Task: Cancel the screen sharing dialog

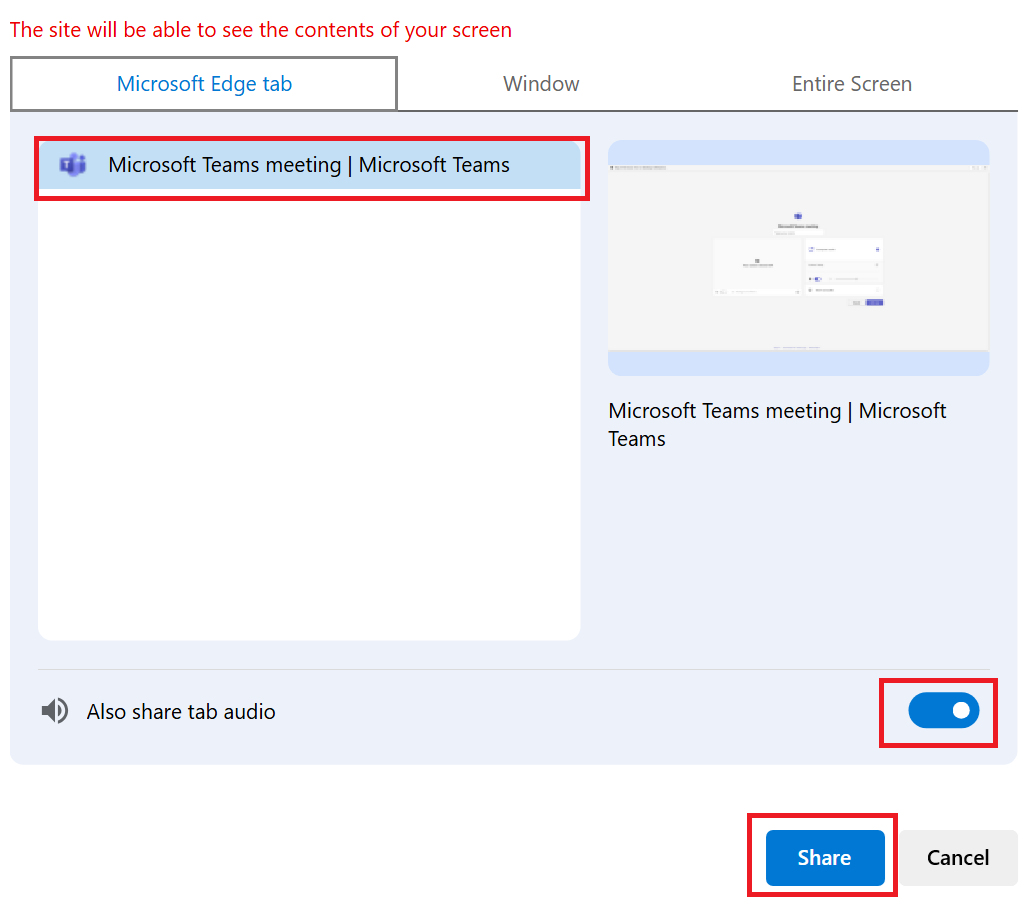Action: pos(958,857)
